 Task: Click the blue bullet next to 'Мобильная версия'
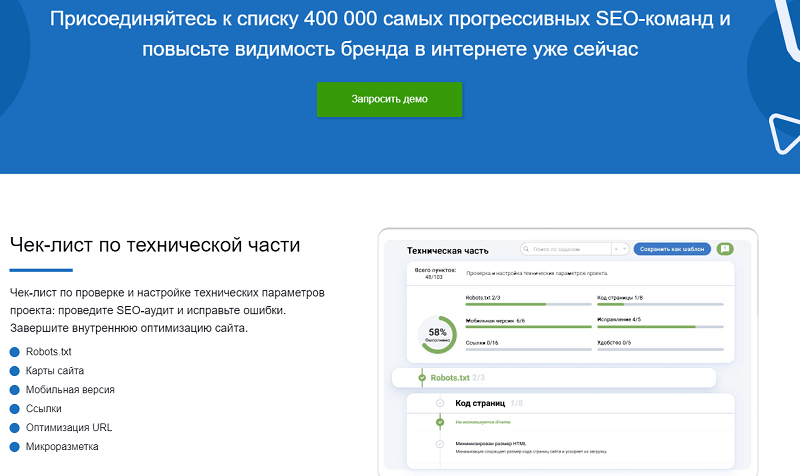pyautogui.click(x=15, y=390)
